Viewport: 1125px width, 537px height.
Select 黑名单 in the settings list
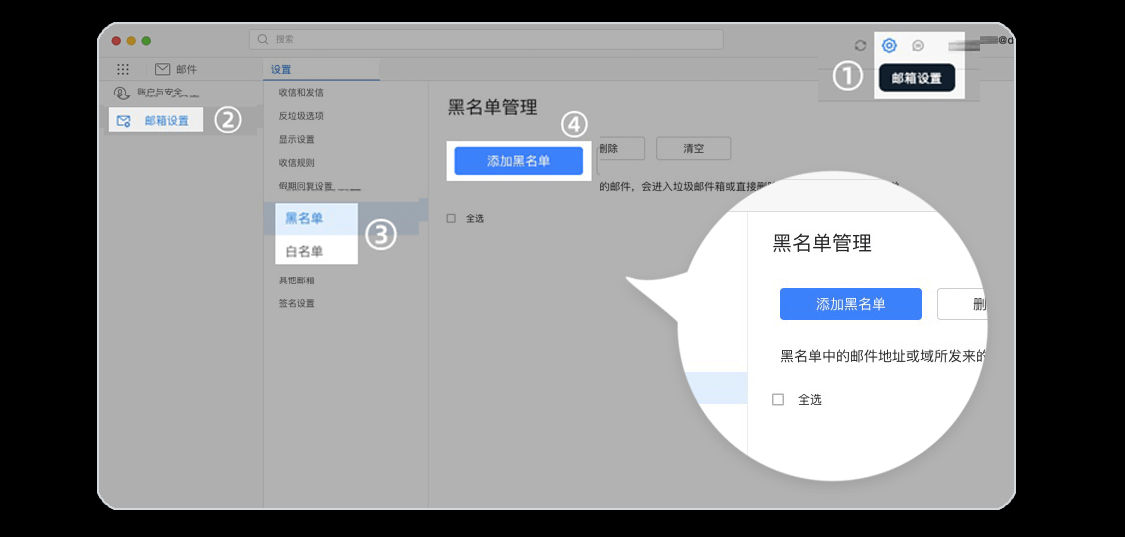pyautogui.click(x=304, y=218)
